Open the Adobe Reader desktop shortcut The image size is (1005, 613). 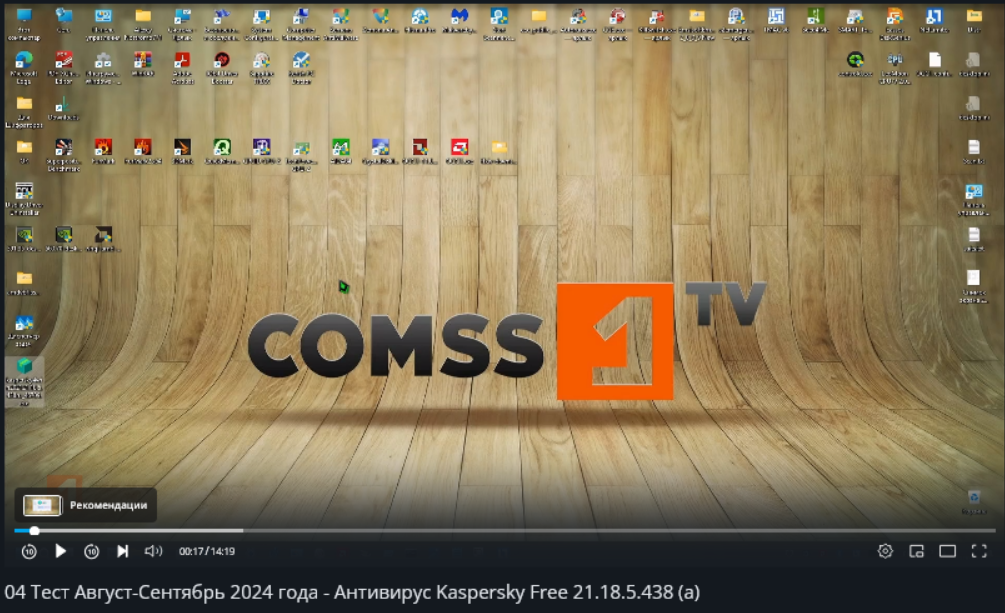pos(182,68)
